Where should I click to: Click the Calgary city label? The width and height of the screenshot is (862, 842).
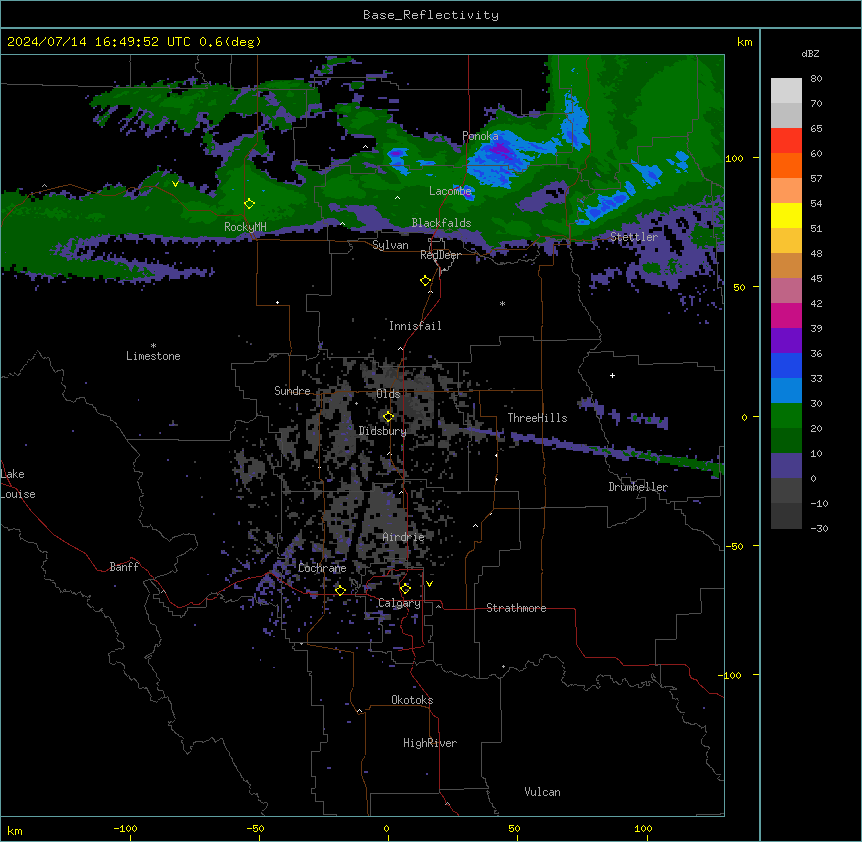pyautogui.click(x=399, y=603)
